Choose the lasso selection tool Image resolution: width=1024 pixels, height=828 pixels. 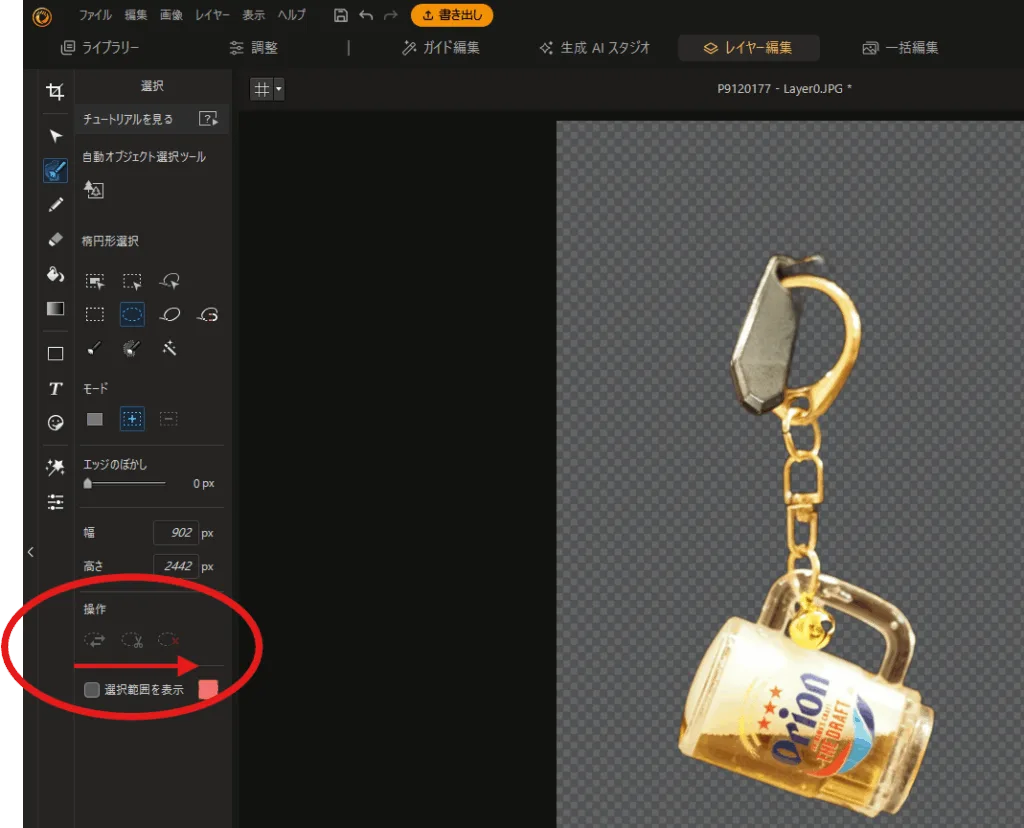[x=170, y=315]
